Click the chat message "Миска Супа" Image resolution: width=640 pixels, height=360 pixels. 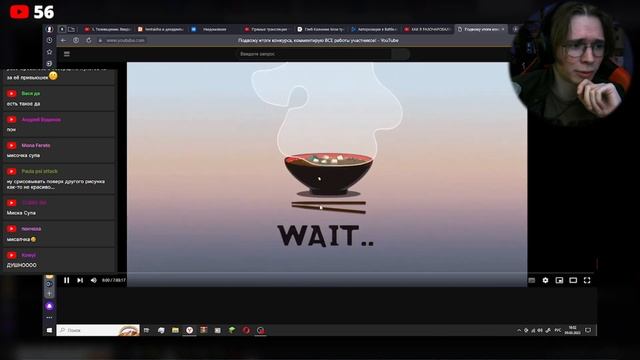[x=21, y=213]
